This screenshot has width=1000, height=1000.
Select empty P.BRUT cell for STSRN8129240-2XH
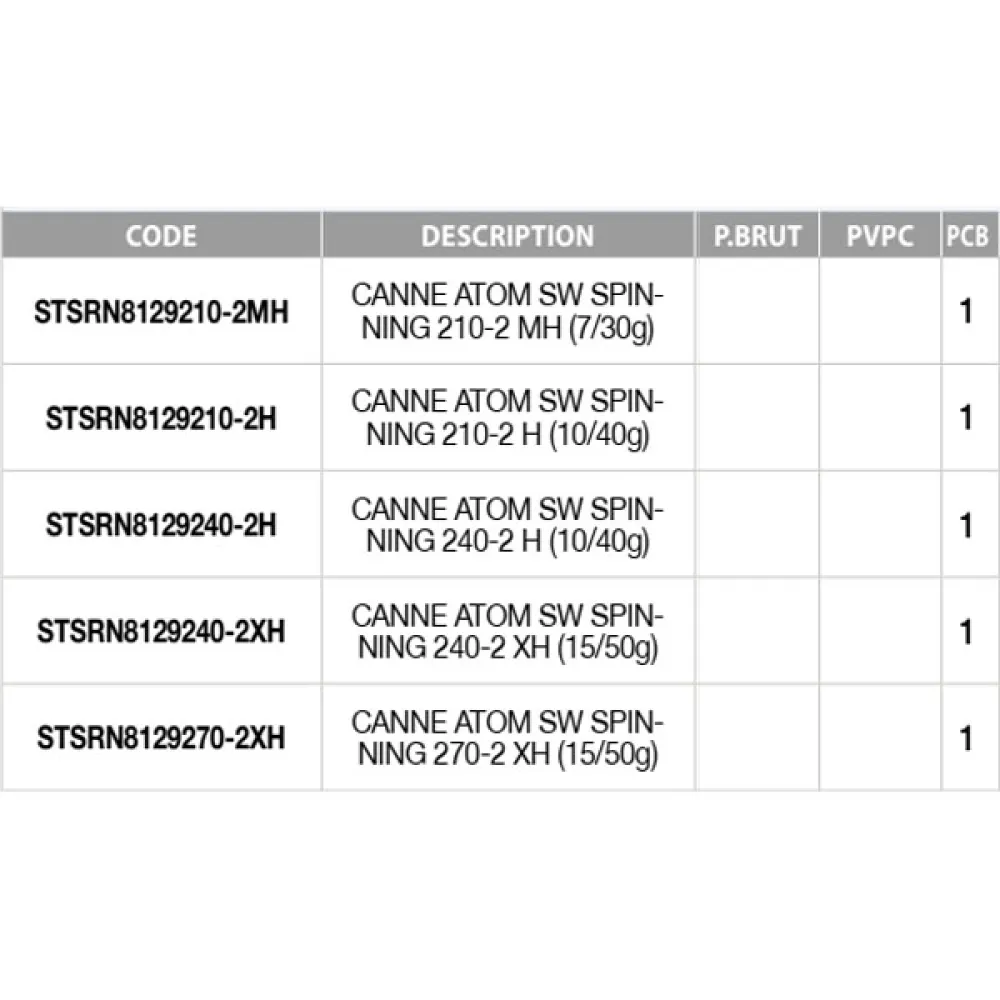click(757, 632)
